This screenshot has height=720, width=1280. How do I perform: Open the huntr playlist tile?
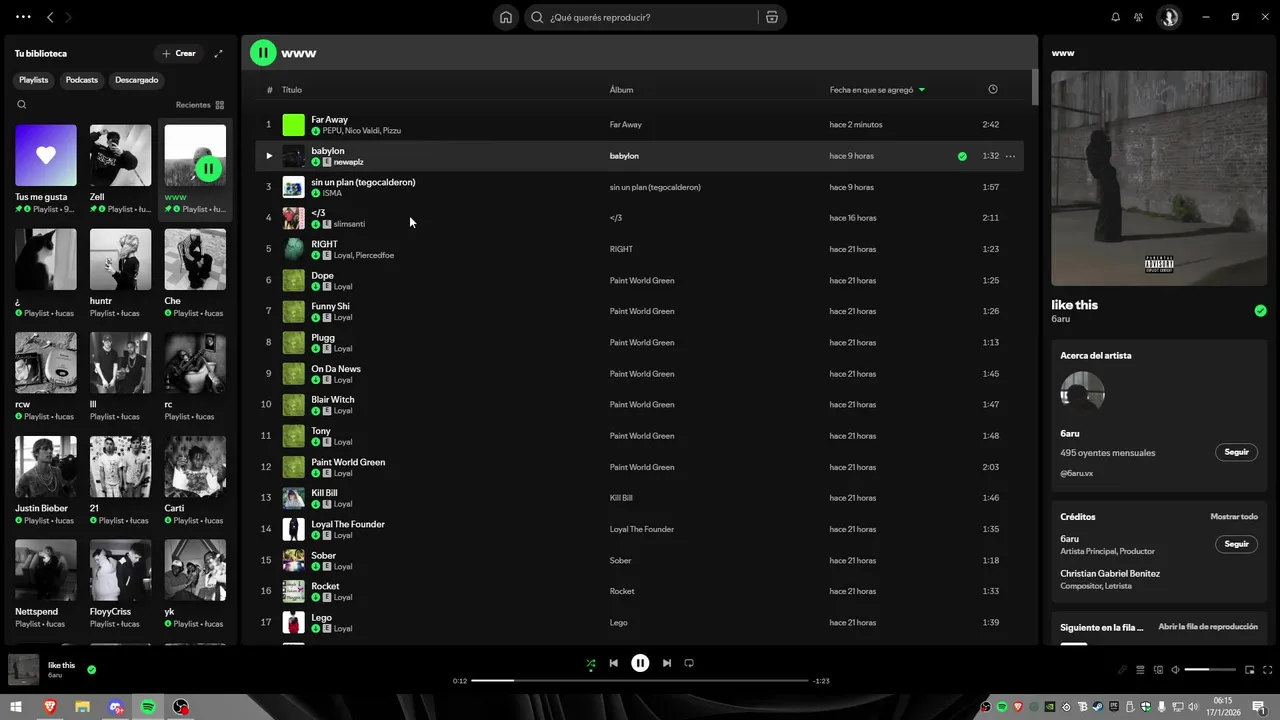tap(120, 272)
